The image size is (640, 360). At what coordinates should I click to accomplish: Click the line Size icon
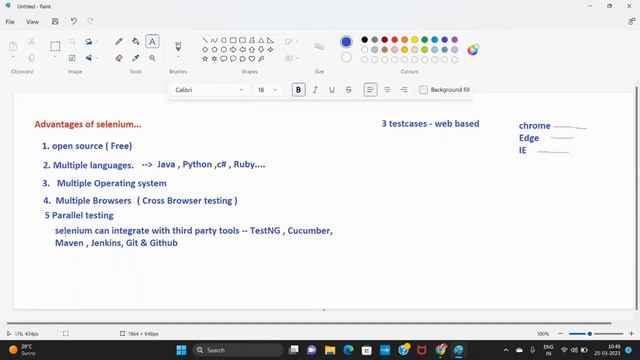click(x=320, y=47)
